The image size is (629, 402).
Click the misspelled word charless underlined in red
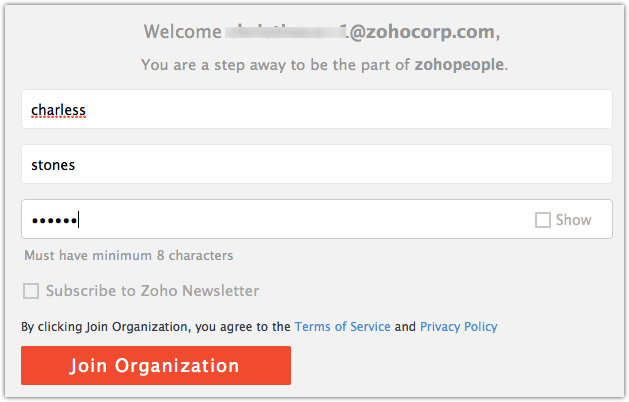[59, 109]
